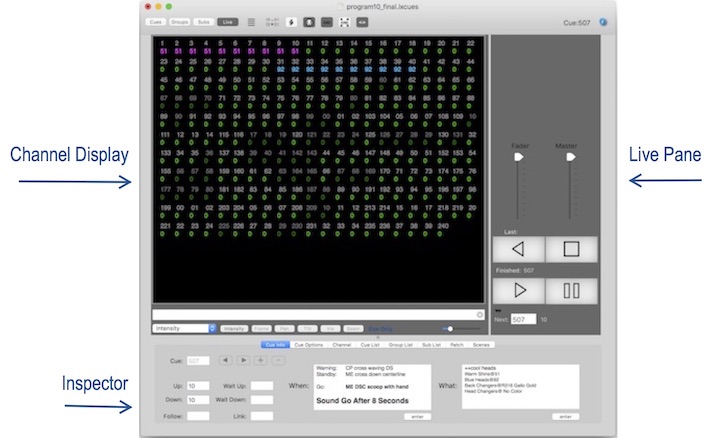Pause the cue with the pause button
The height and width of the screenshot is (438, 724).
click(572, 291)
